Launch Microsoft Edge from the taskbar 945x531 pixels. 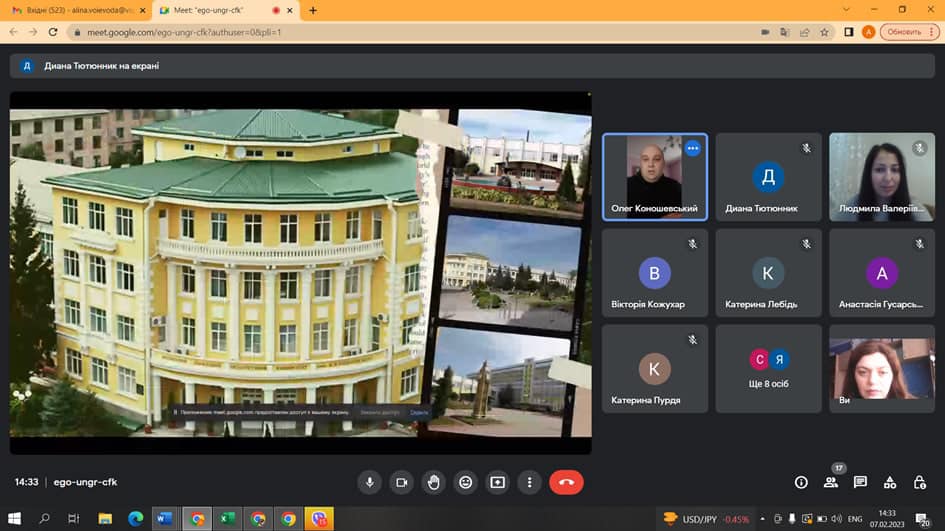click(136, 518)
